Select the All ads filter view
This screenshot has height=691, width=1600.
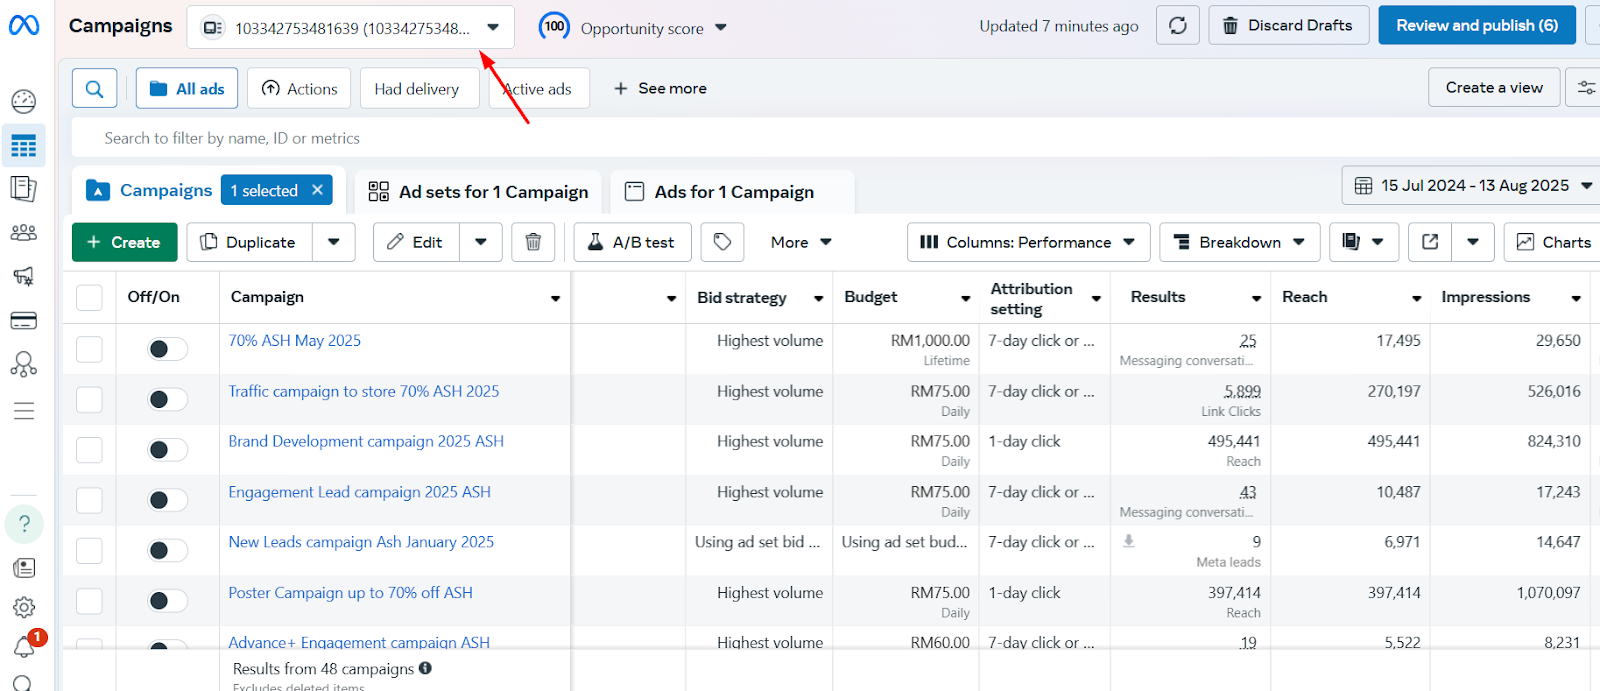pos(187,89)
